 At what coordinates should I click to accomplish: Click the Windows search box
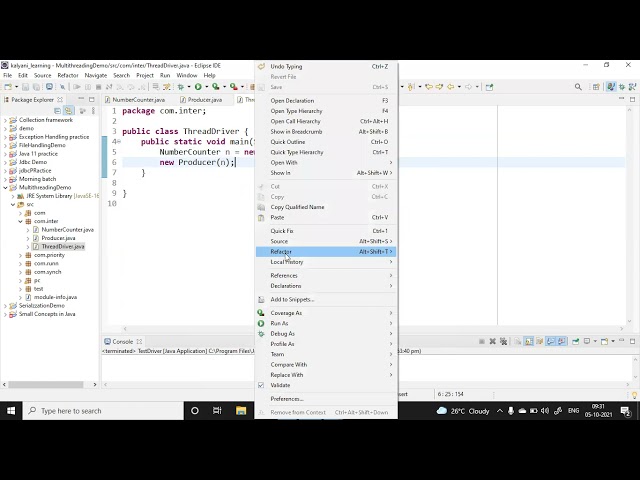103,411
